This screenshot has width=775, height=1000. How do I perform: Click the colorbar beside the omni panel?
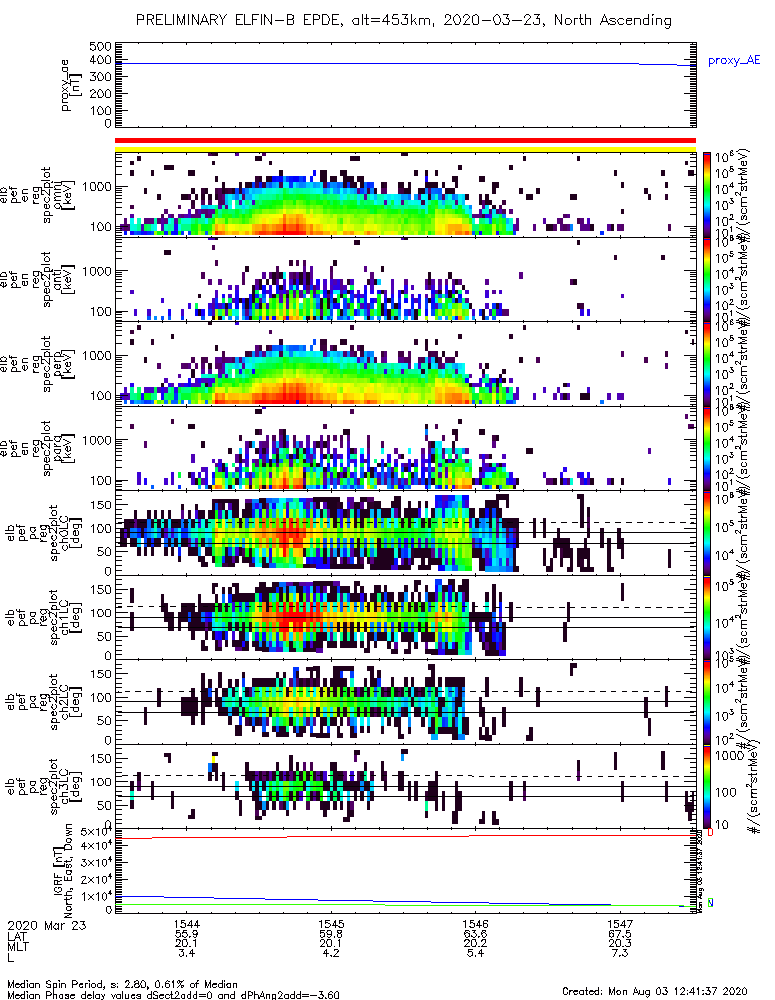[x=707, y=195]
